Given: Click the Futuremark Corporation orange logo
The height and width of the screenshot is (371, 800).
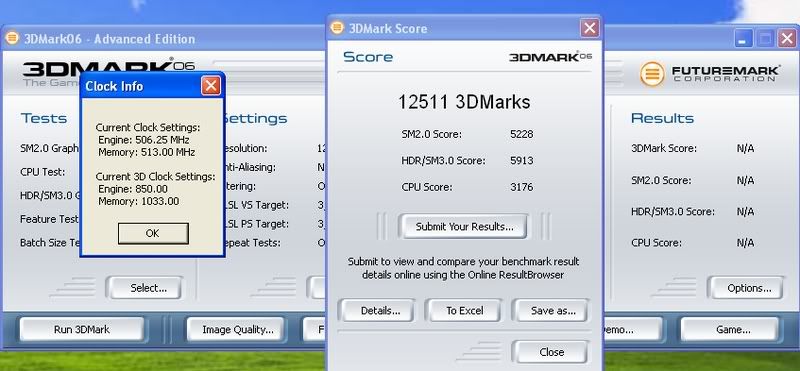Looking at the screenshot, I should pyautogui.click(x=652, y=74).
